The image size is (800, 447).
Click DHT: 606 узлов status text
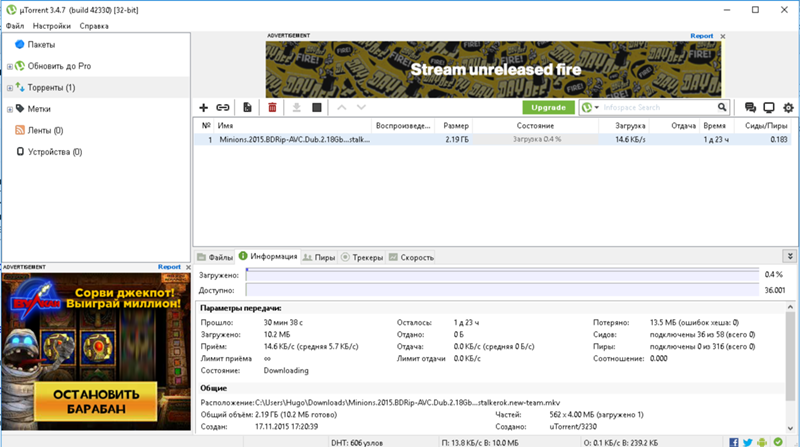pos(357,442)
